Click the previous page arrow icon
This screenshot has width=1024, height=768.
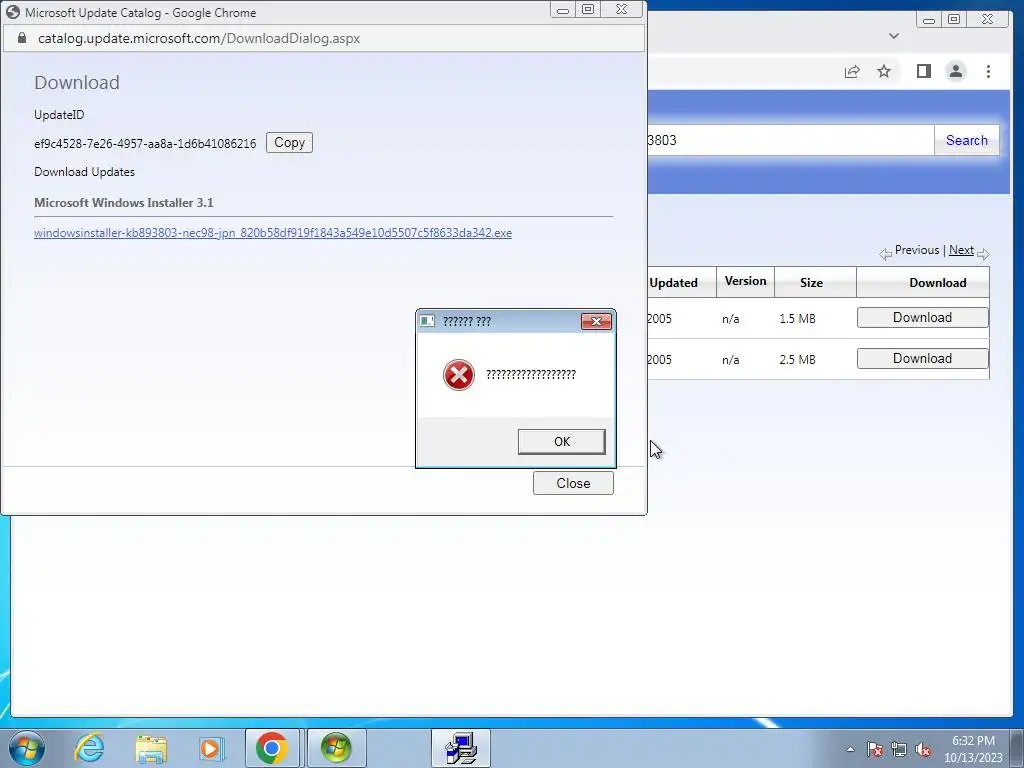pyautogui.click(x=886, y=254)
